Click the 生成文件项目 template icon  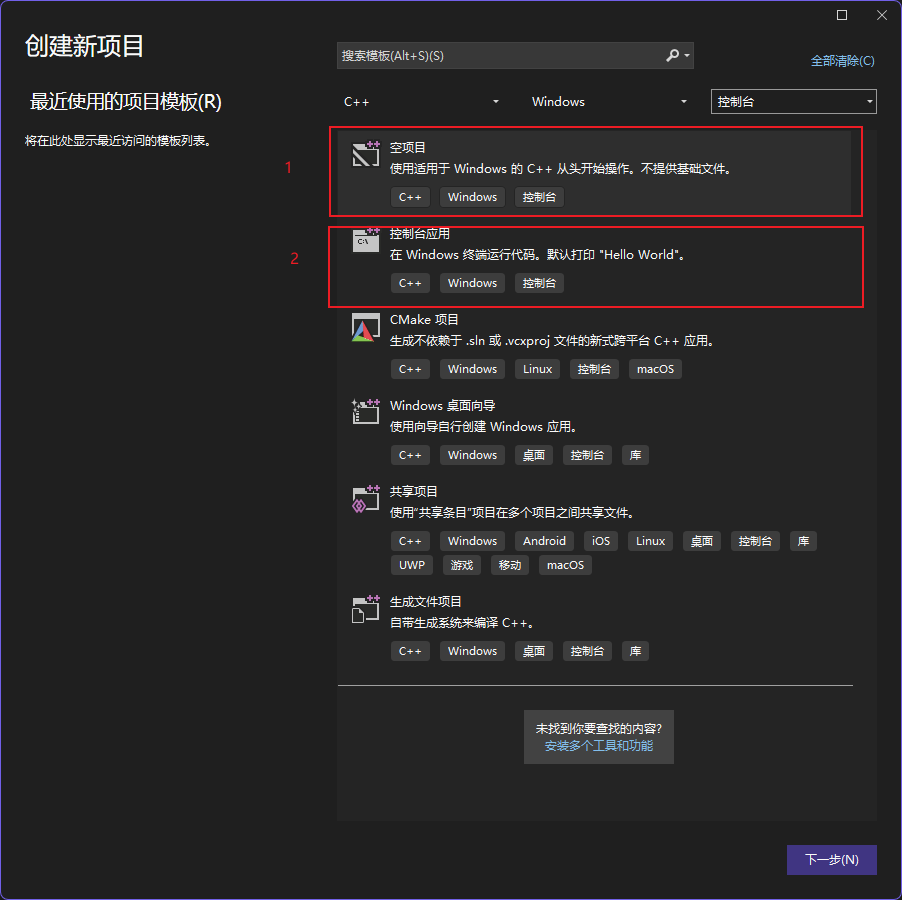tap(366, 608)
